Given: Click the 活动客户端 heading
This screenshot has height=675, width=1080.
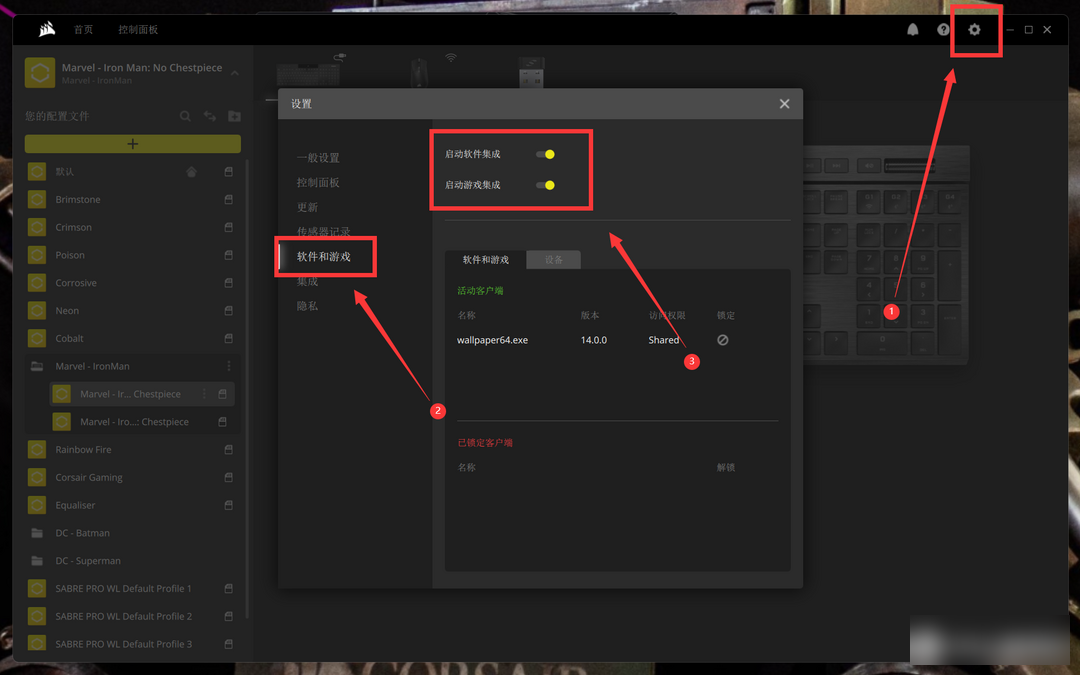Looking at the screenshot, I should [480, 291].
